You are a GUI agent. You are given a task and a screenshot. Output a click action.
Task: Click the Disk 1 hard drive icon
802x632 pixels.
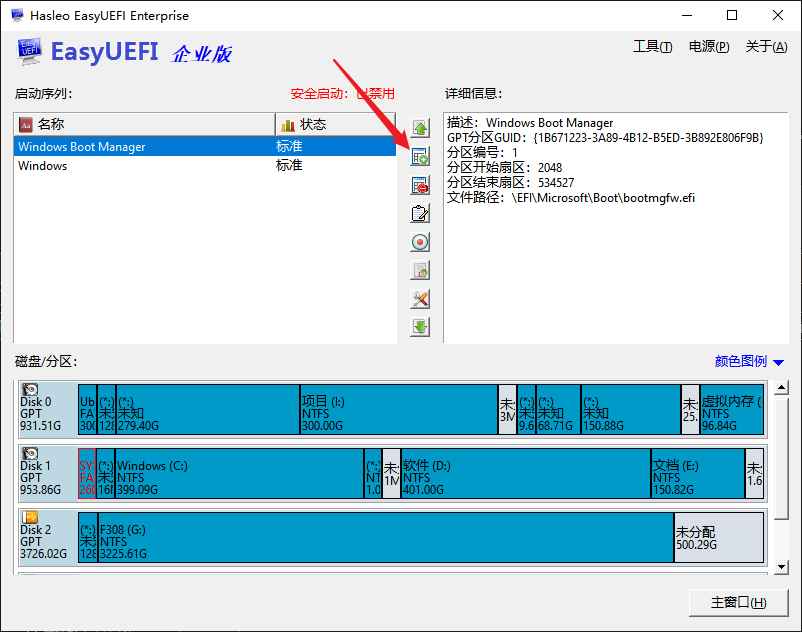click(x=30, y=454)
